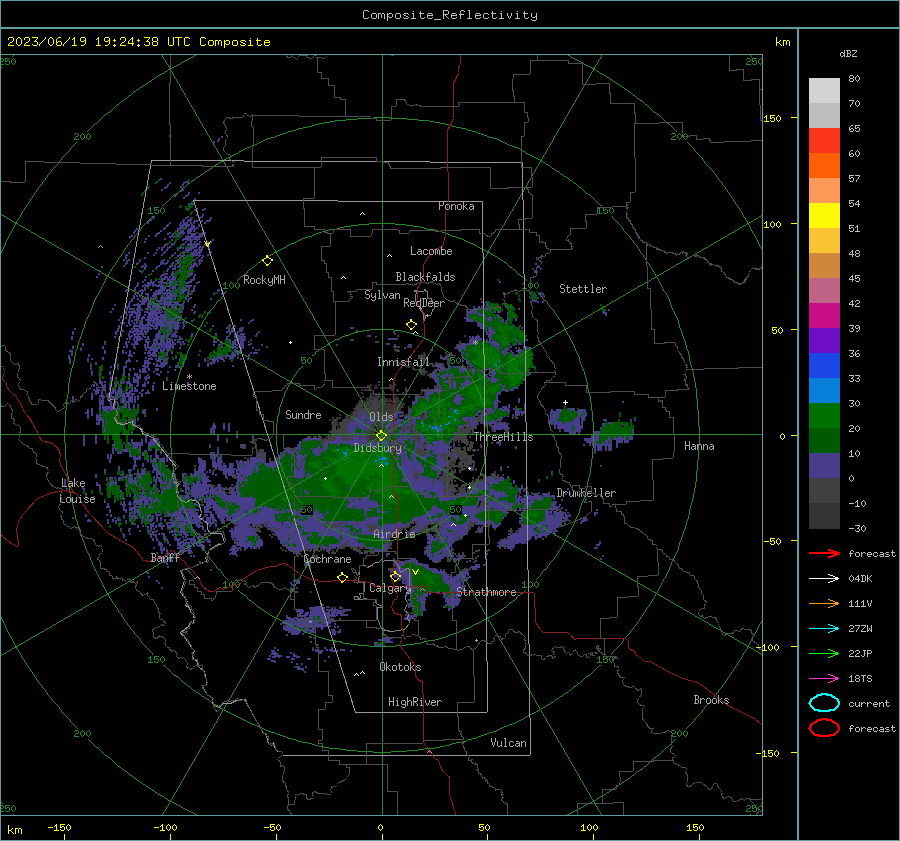This screenshot has height=841, width=900.
Task: Click the Airdrie city label
Action: pos(394,534)
